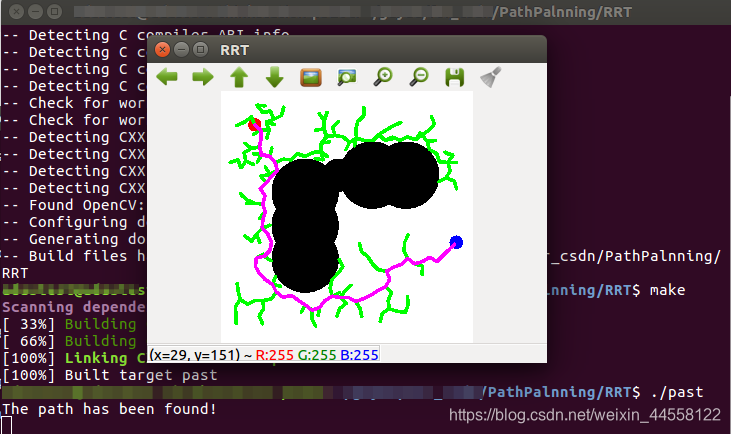
Task: Click the '[ 33%] Building' terminal line
Action: (x=69, y=324)
